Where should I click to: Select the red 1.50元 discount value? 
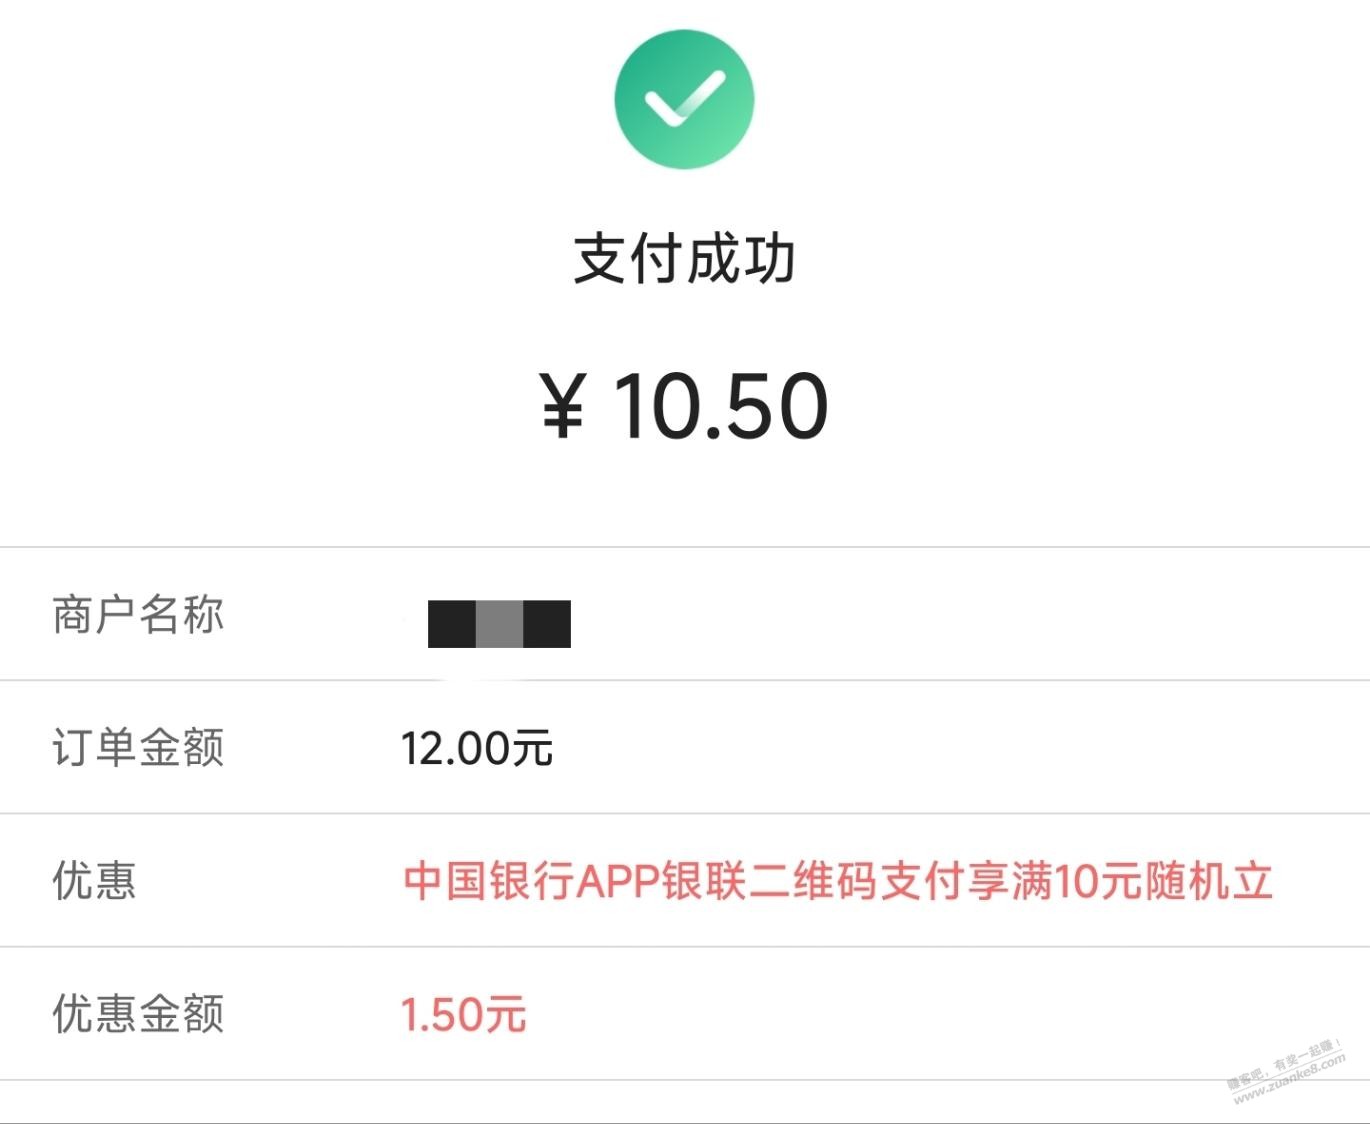coord(463,1014)
